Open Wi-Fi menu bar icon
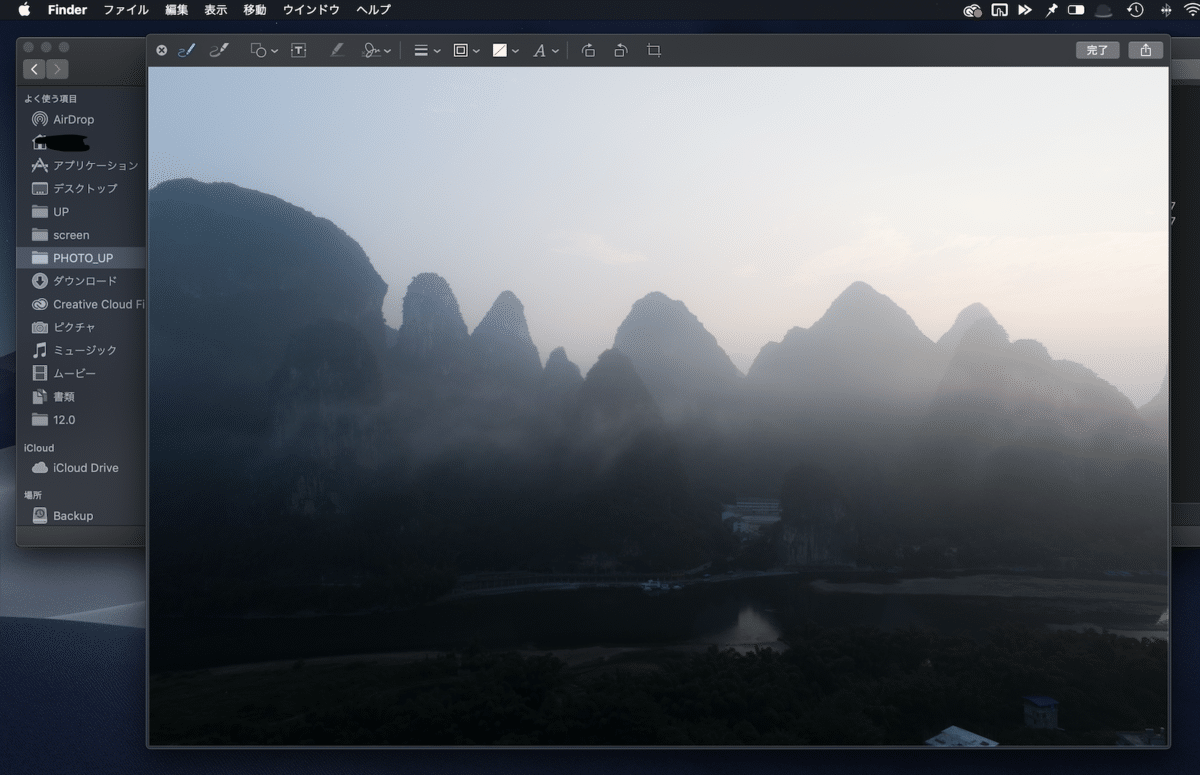Screen dimensions: 1200x775 1193,10
